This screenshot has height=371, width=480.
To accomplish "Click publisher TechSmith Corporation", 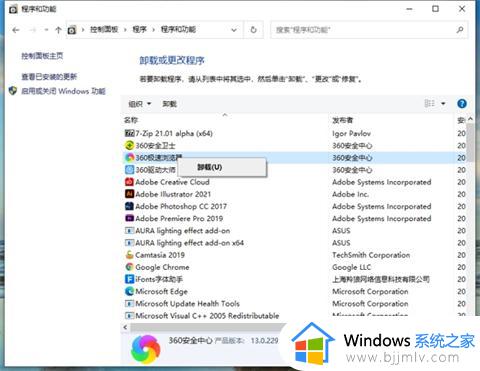I will pos(371,255).
